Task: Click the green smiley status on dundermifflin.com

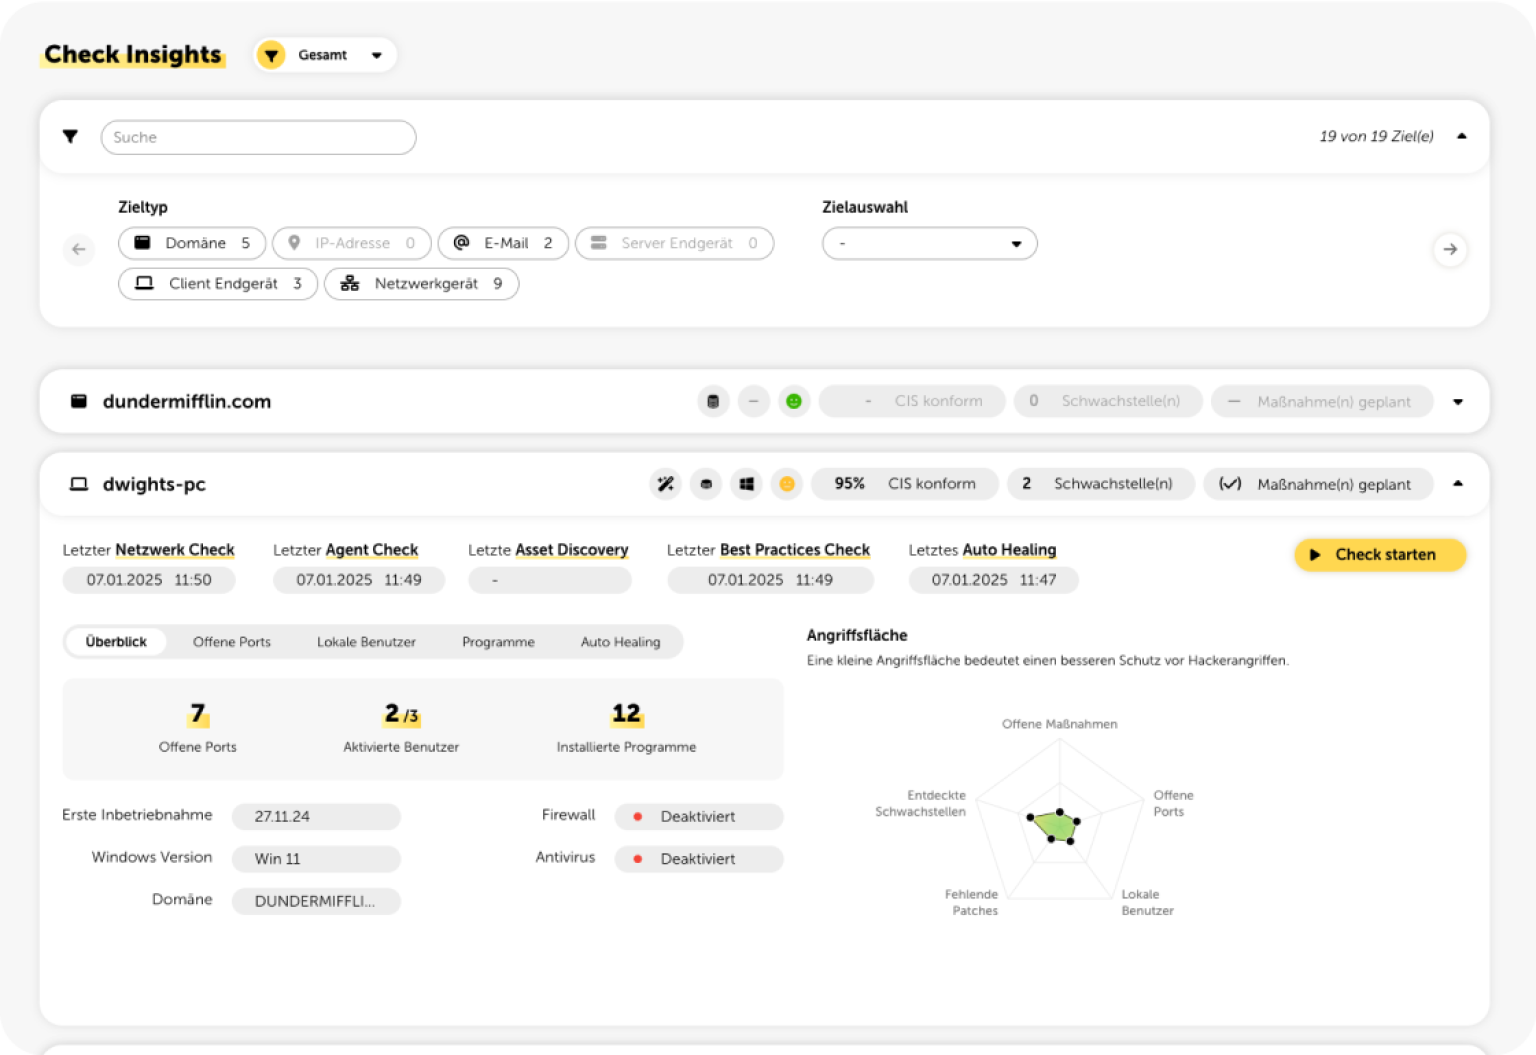Action: coord(793,401)
